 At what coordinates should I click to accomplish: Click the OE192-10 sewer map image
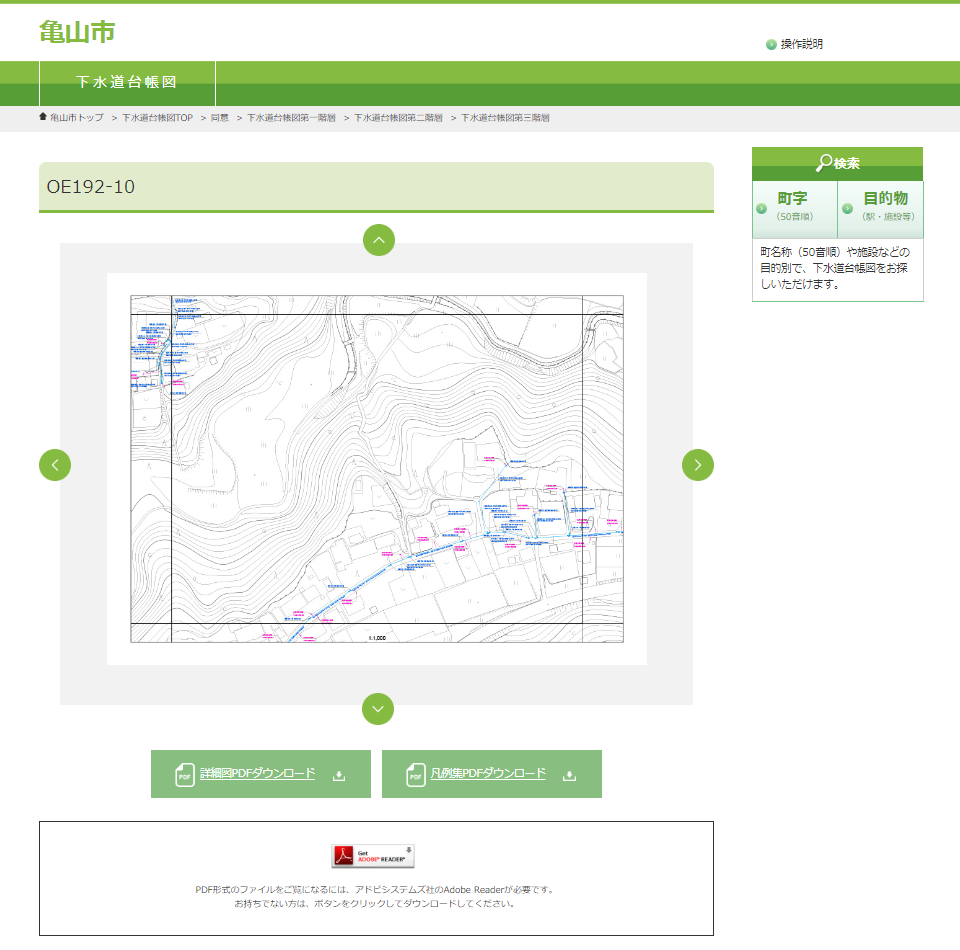click(x=377, y=469)
